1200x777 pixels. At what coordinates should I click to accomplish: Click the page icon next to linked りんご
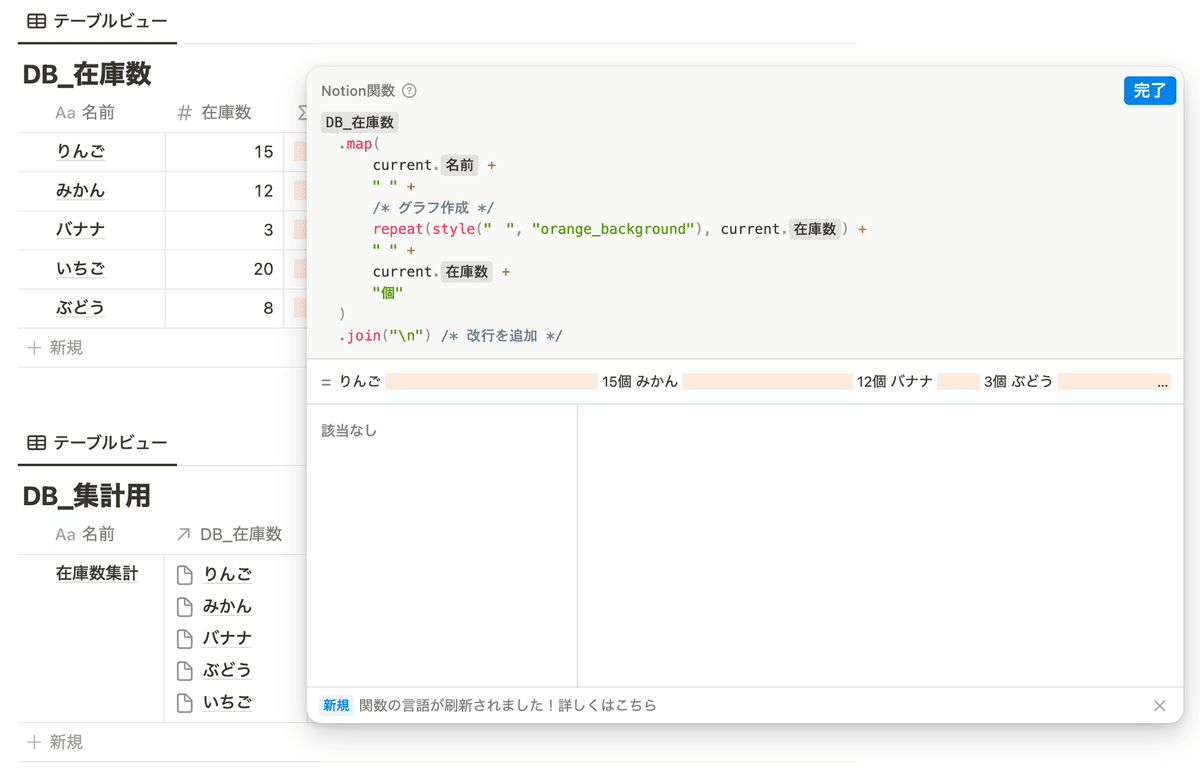tap(184, 575)
